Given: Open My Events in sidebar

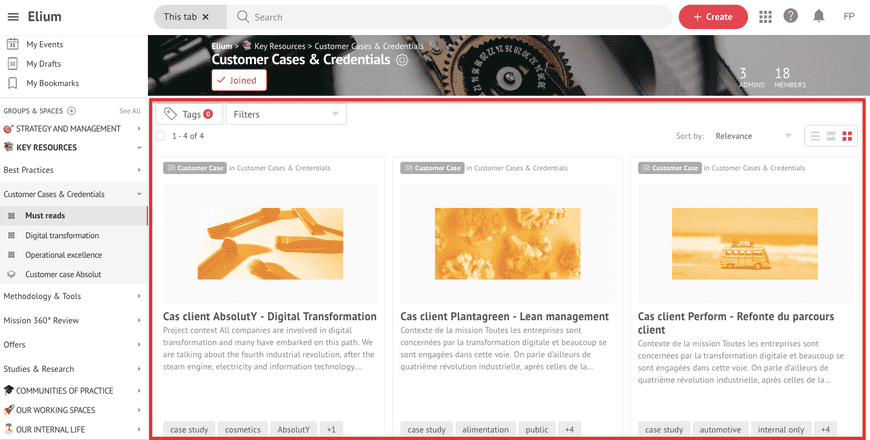Looking at the screenshot, I should (44, 44).
